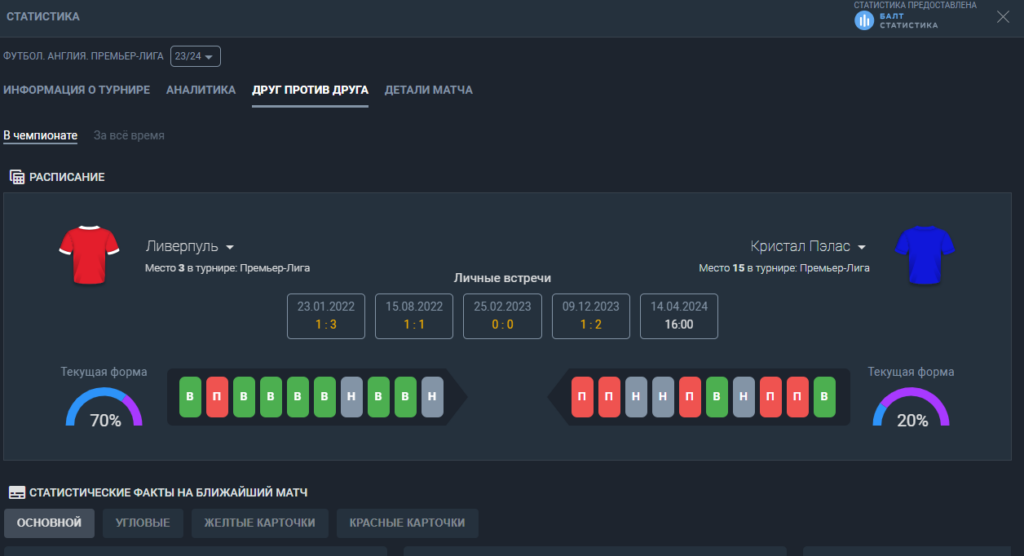Open the 23/24 season dropdown
1024x556 pixels.
point(195,56)
